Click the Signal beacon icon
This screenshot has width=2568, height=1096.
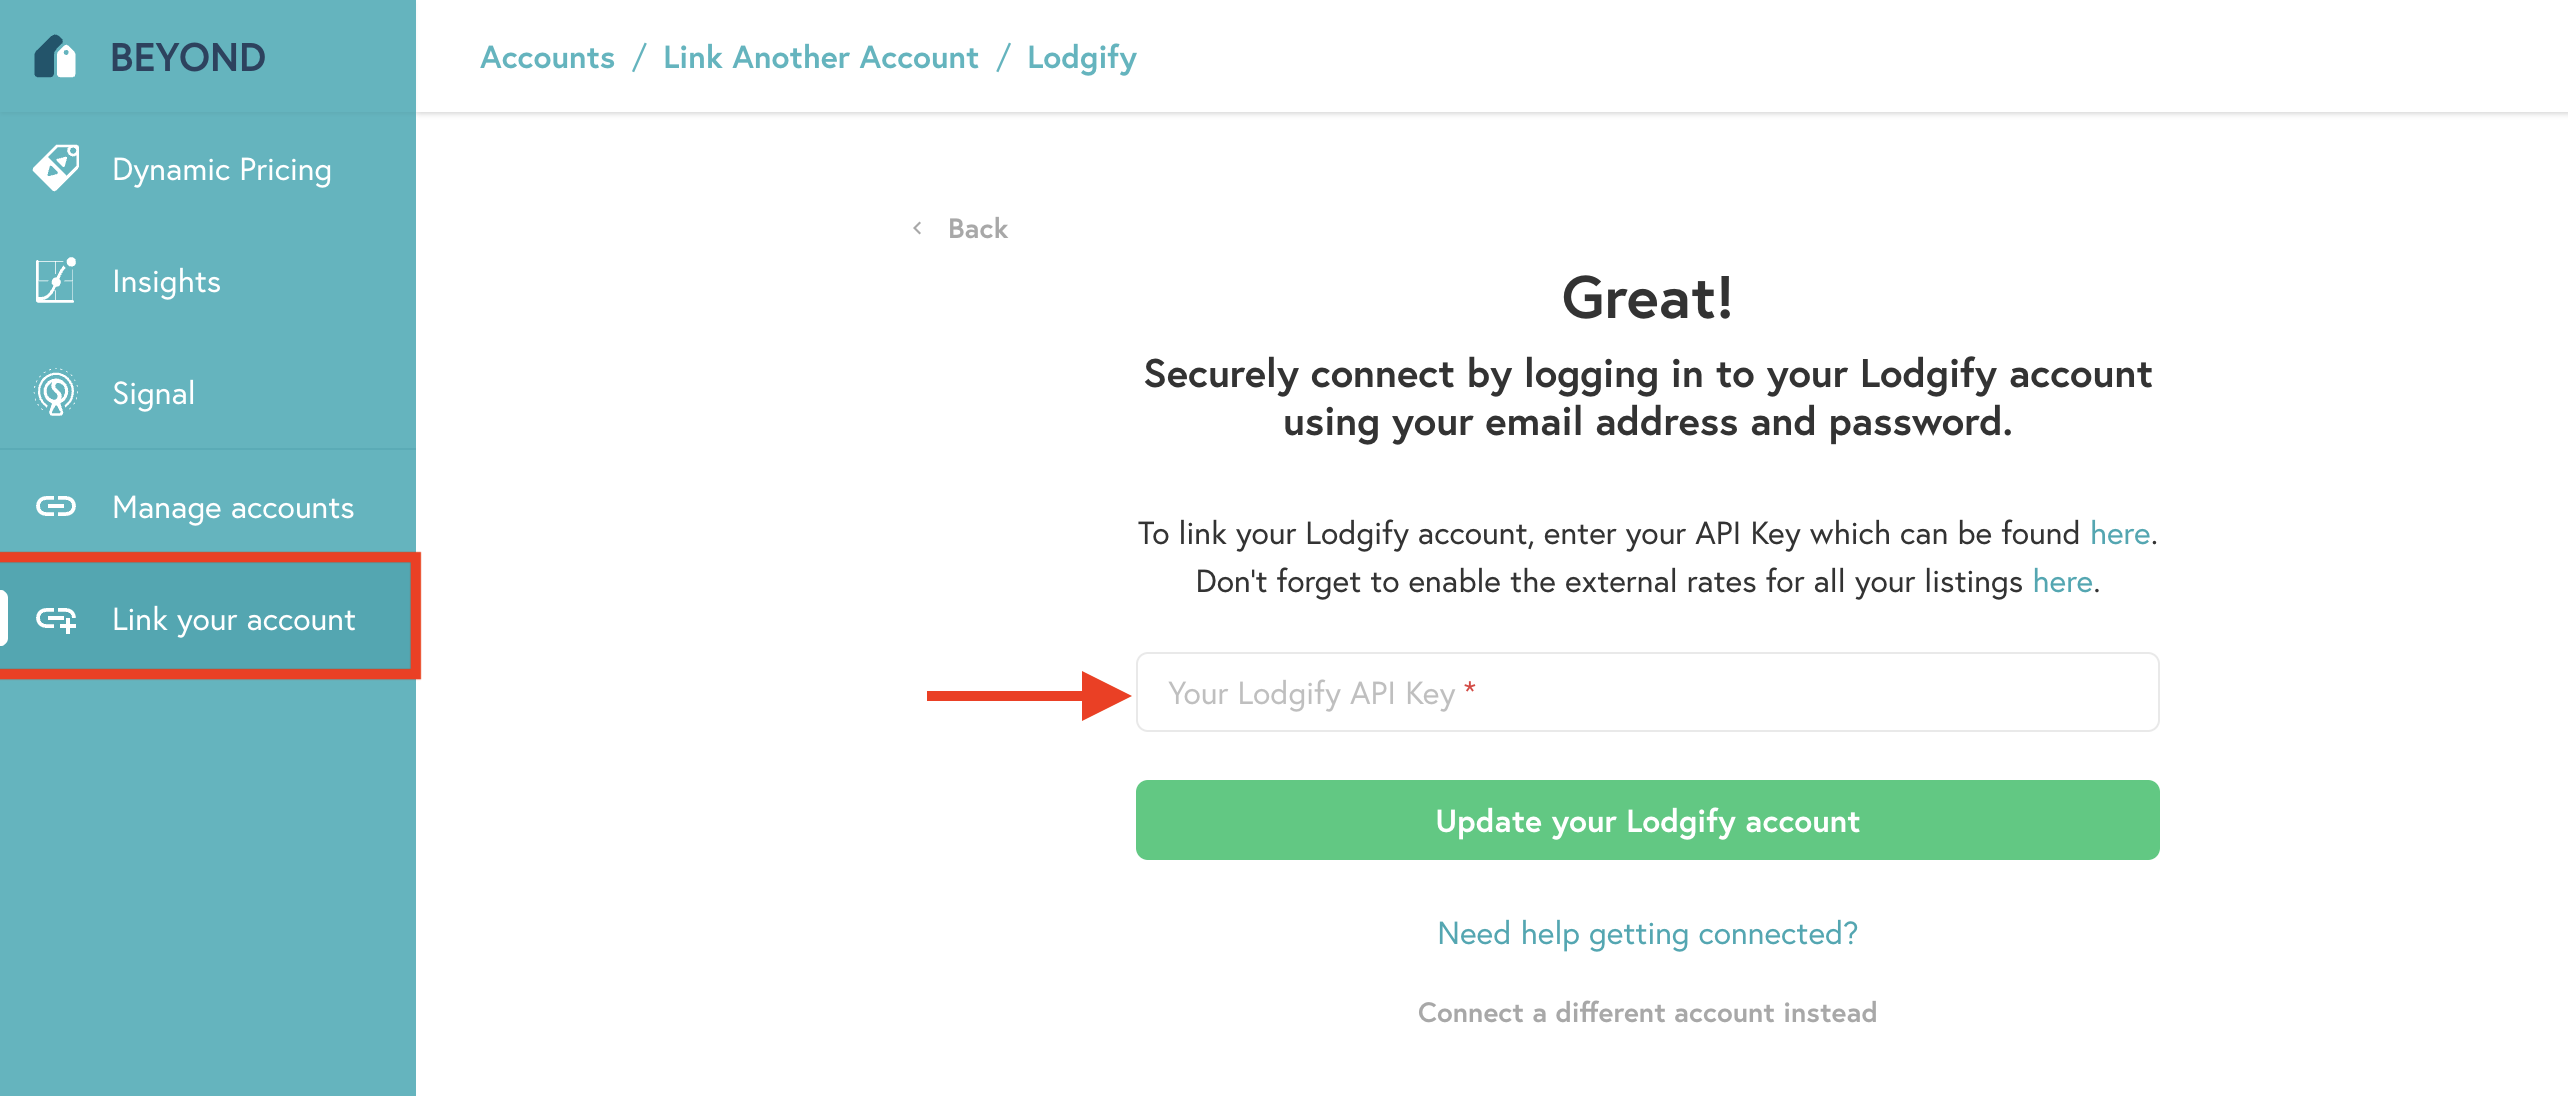click(x=56, y=393)
